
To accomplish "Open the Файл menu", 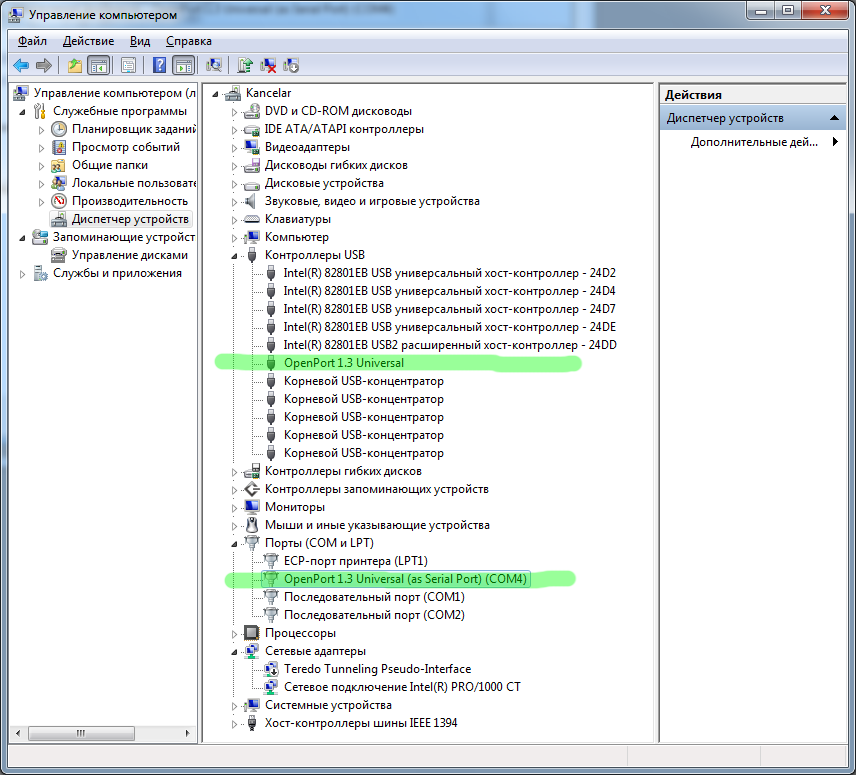I will click(x=32, y=41).
